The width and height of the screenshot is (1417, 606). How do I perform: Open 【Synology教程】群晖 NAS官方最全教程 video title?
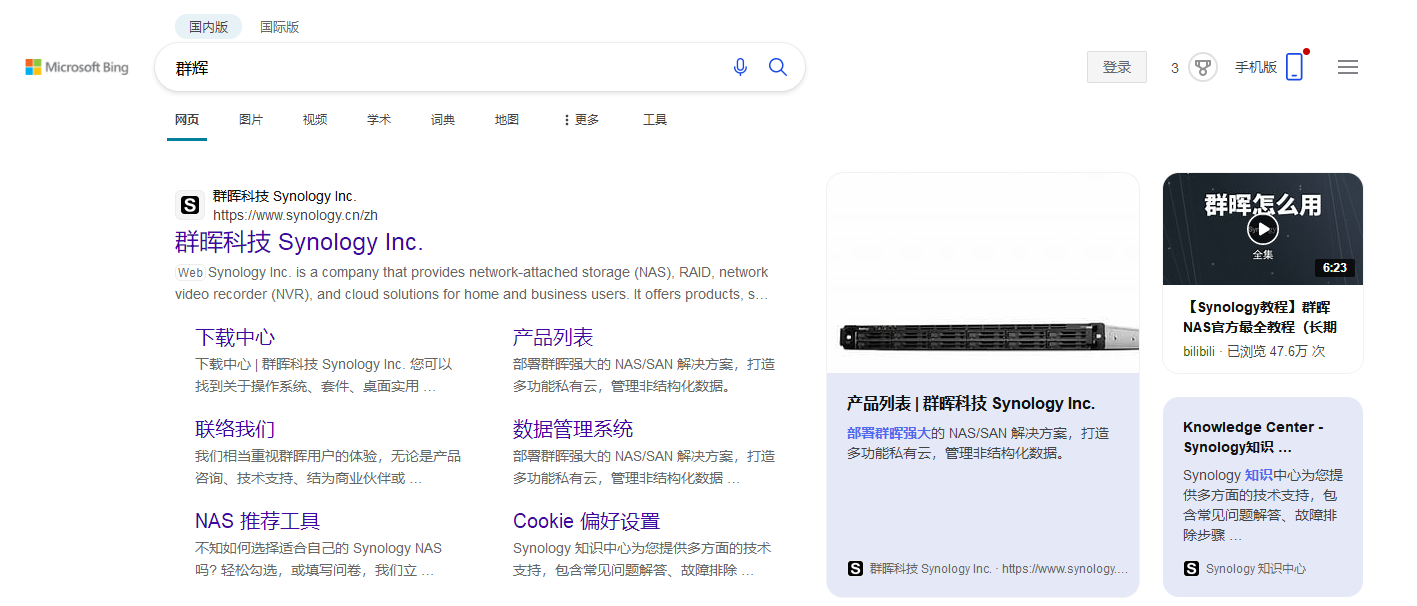coord(1260,317)
